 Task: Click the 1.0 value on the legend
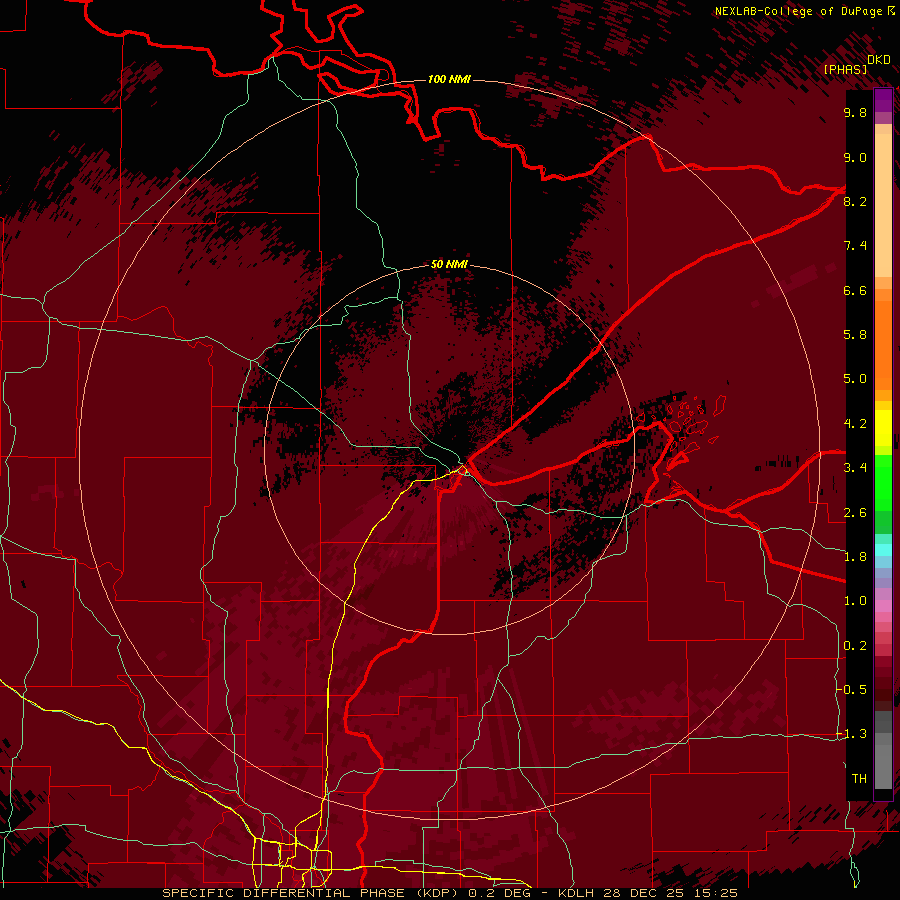[x=855, y=601]
